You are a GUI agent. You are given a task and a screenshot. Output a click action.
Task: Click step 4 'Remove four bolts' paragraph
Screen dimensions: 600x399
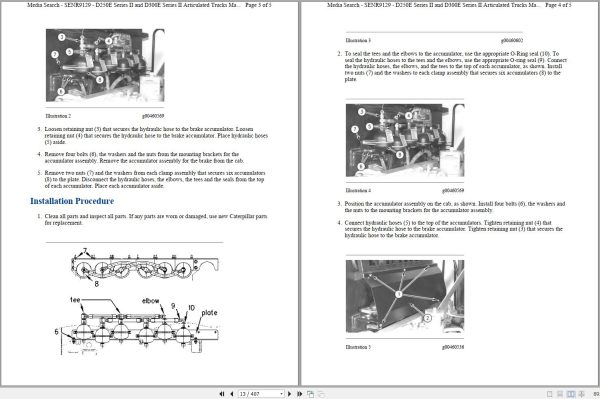[x=144, y=157]
